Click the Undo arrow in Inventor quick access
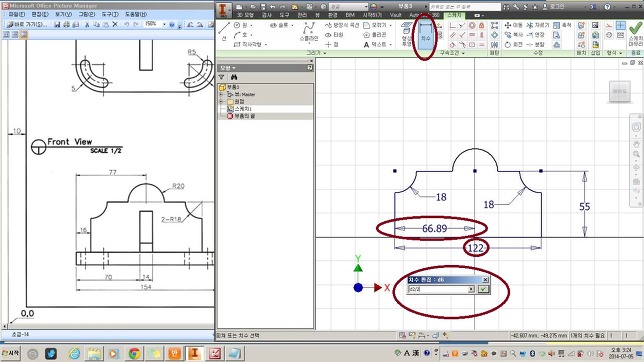Screen dimensions: 644x362 coord(272,7)
